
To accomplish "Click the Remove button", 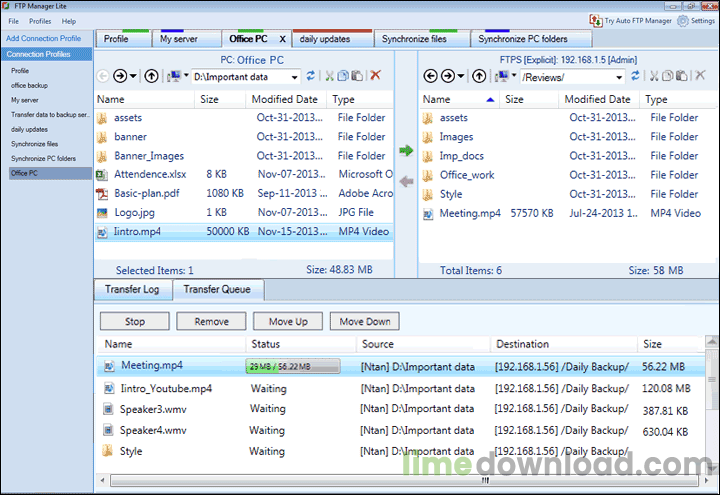I will coord(211,321).
